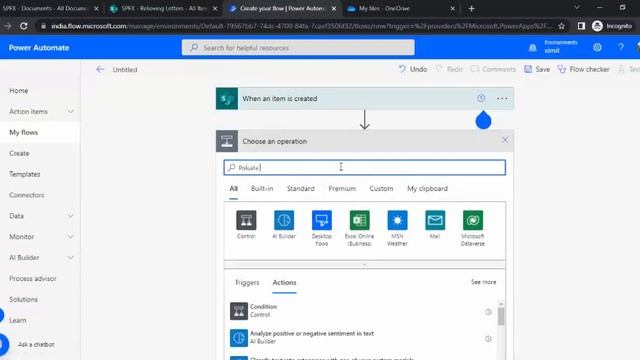Open the Power Automate settings gear
Viewport: 640px width, 360px height.
click(597, 47)
